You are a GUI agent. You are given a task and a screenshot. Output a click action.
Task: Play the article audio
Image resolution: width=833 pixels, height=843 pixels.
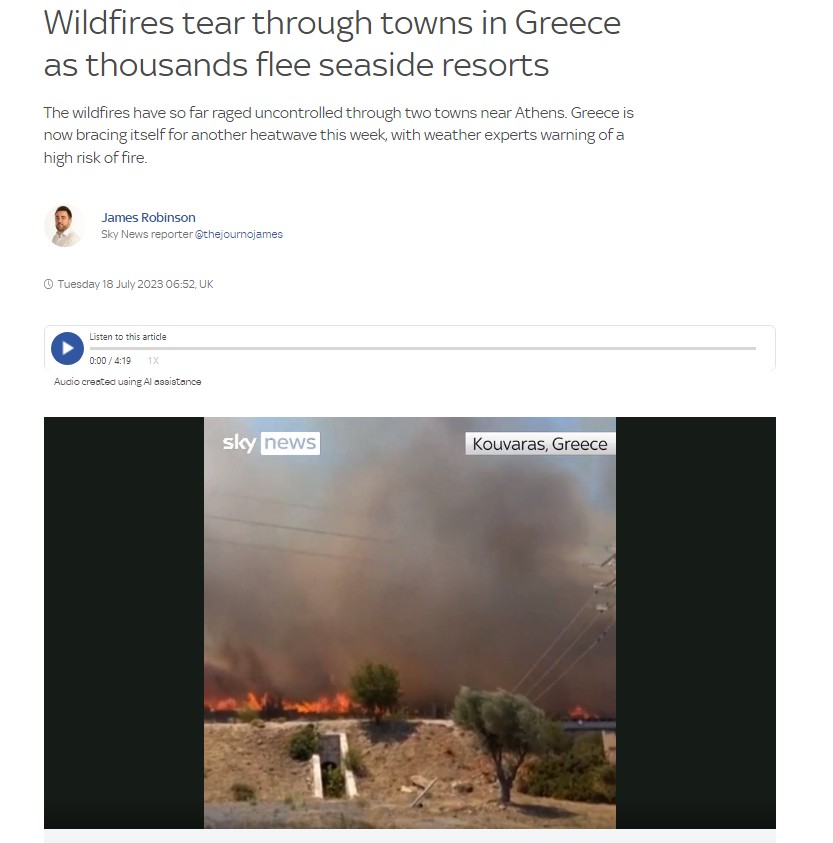point(67,348)
